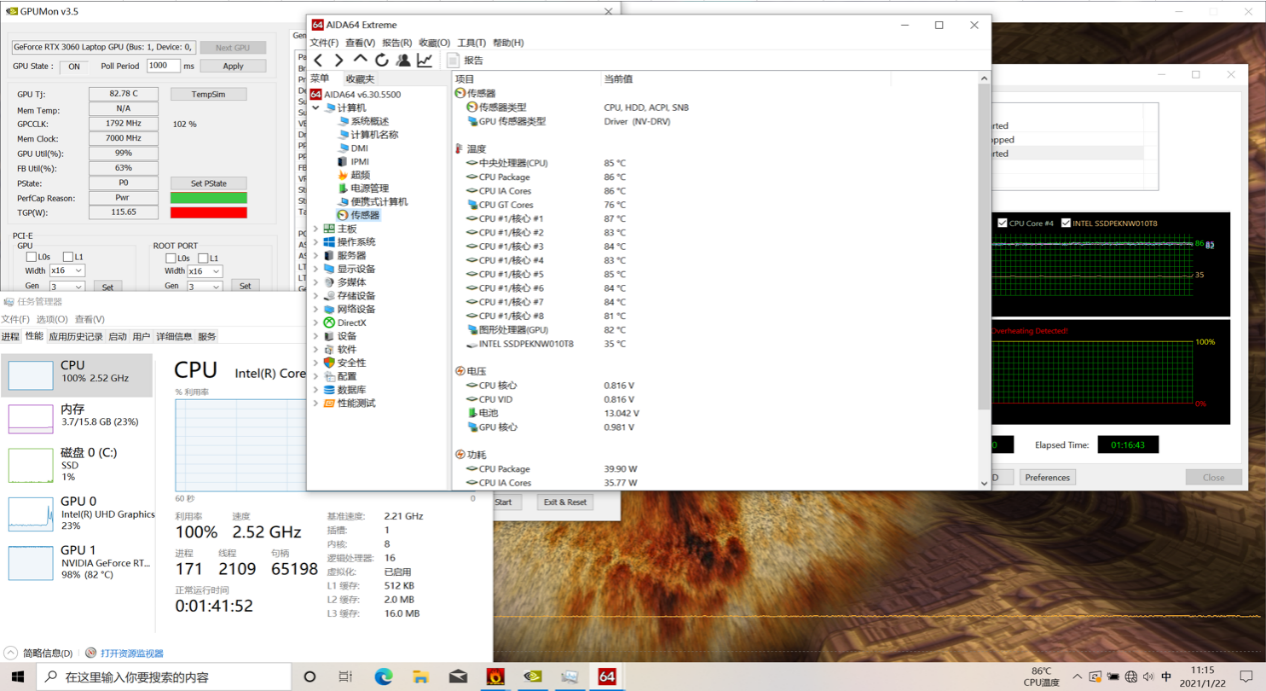1266x691 pixels.
Task: Select 传感器 sensor tree item
Action: pyautogui.click(x=359, y=215)
